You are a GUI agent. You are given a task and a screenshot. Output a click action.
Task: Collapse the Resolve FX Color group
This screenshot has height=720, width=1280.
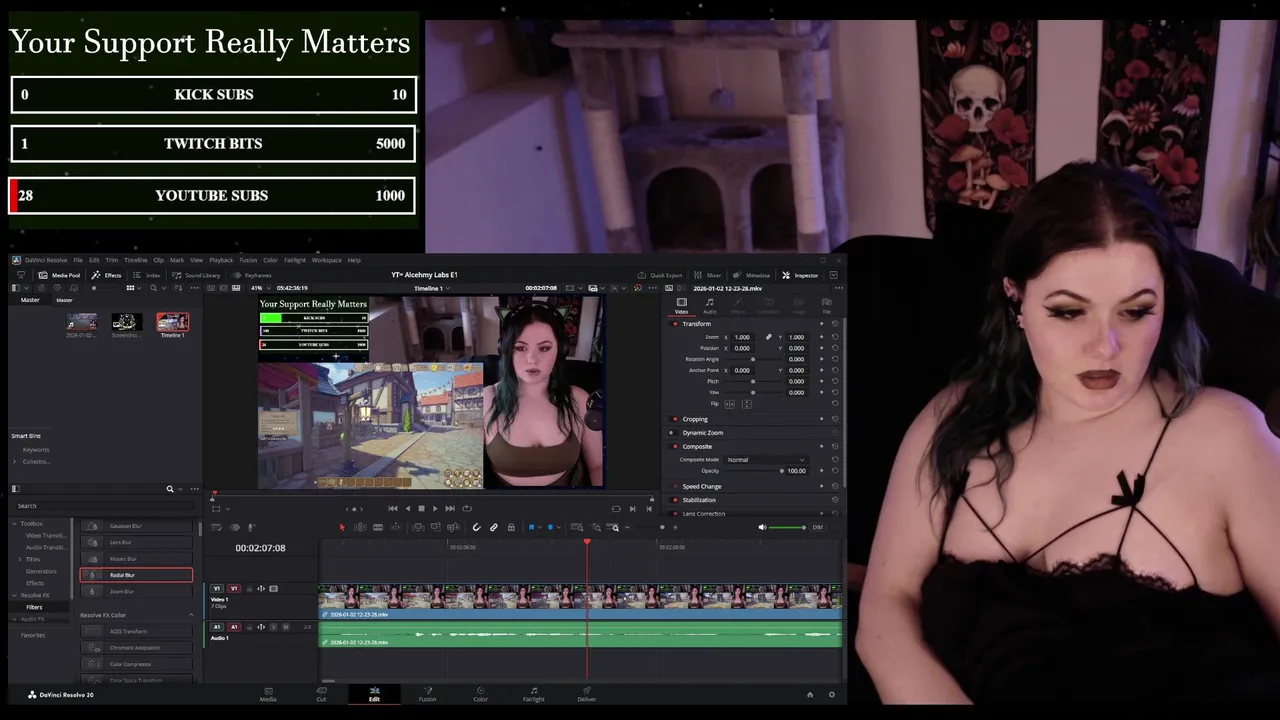[191, 615]
